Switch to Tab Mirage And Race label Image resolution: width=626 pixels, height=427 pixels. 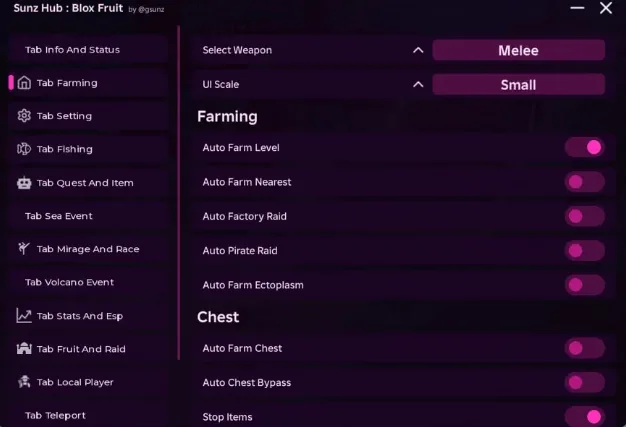tap(88, 249)
